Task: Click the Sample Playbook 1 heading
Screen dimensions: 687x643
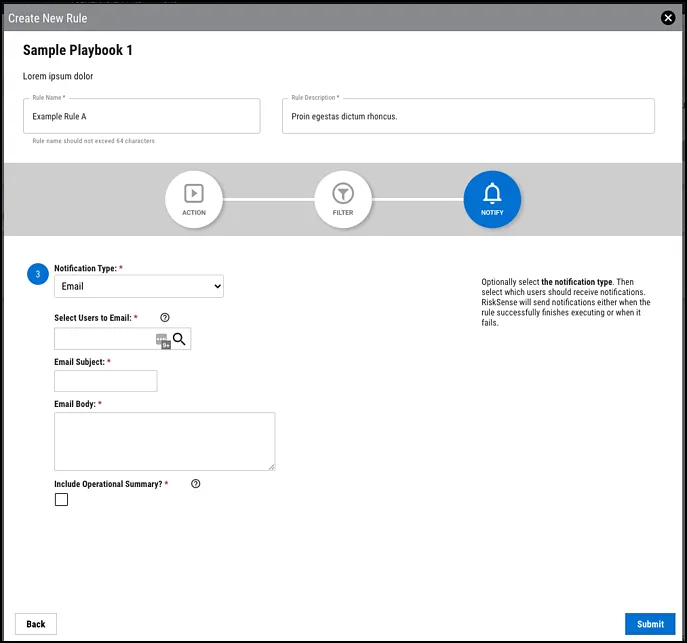Action: pos(78,50)
